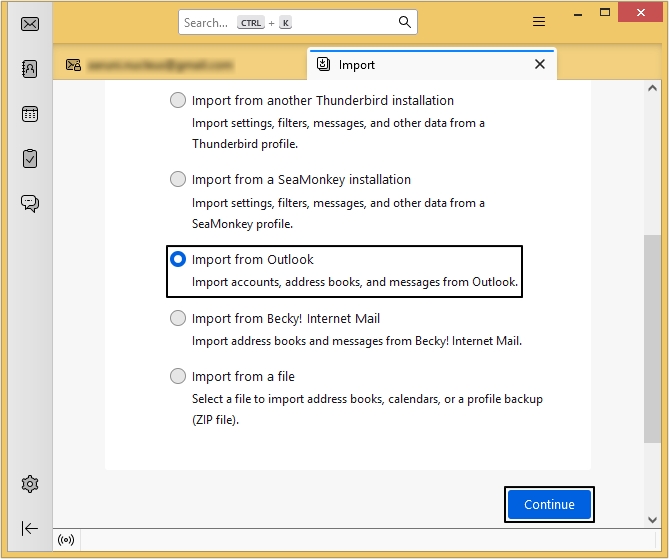The height and width of the screenshot is (559, 669).
Task: Select Import from a SeaMonkey installation
Action: pos(178,179)
